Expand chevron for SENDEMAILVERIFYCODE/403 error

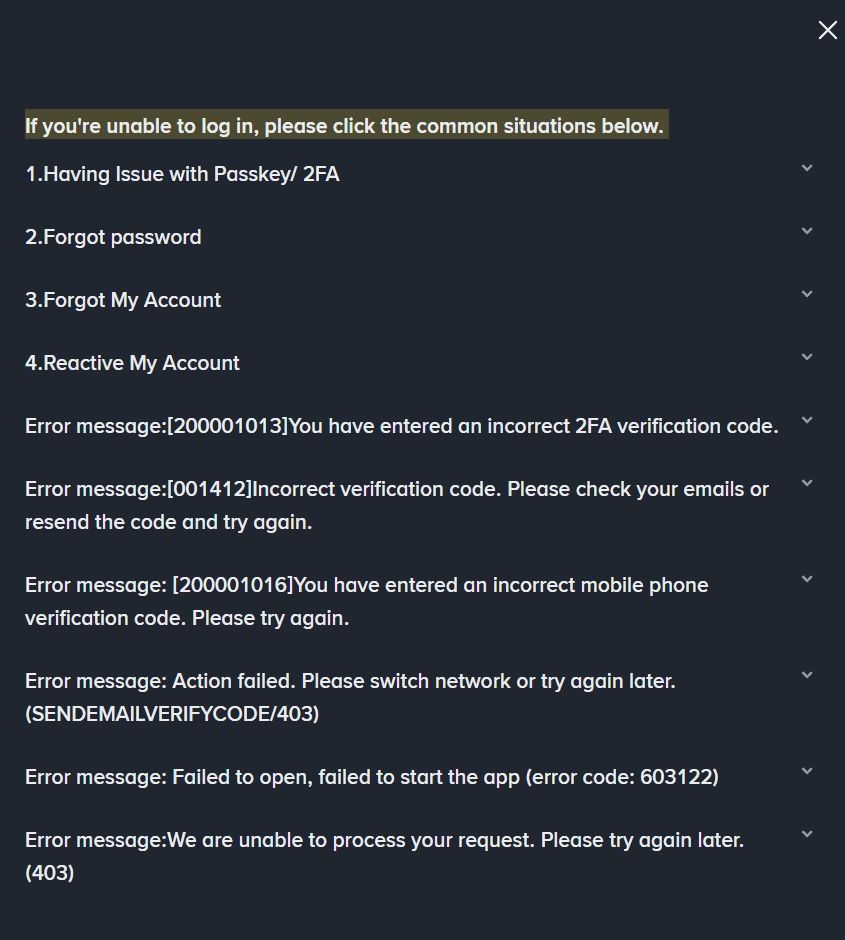coord(807,675)
